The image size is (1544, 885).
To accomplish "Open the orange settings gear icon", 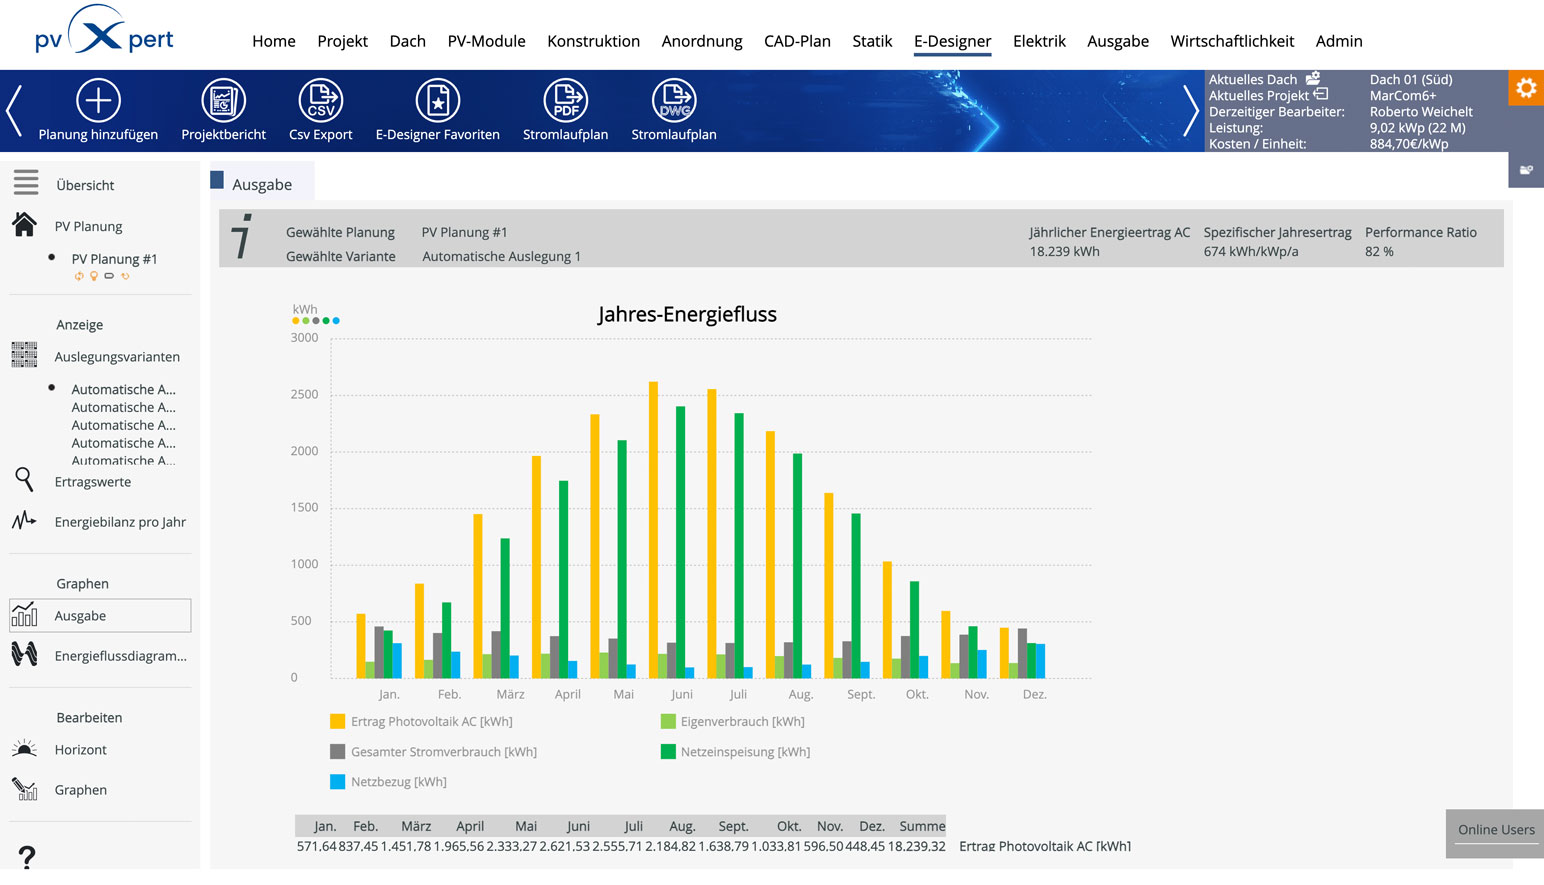I will tap(1525, 88).
